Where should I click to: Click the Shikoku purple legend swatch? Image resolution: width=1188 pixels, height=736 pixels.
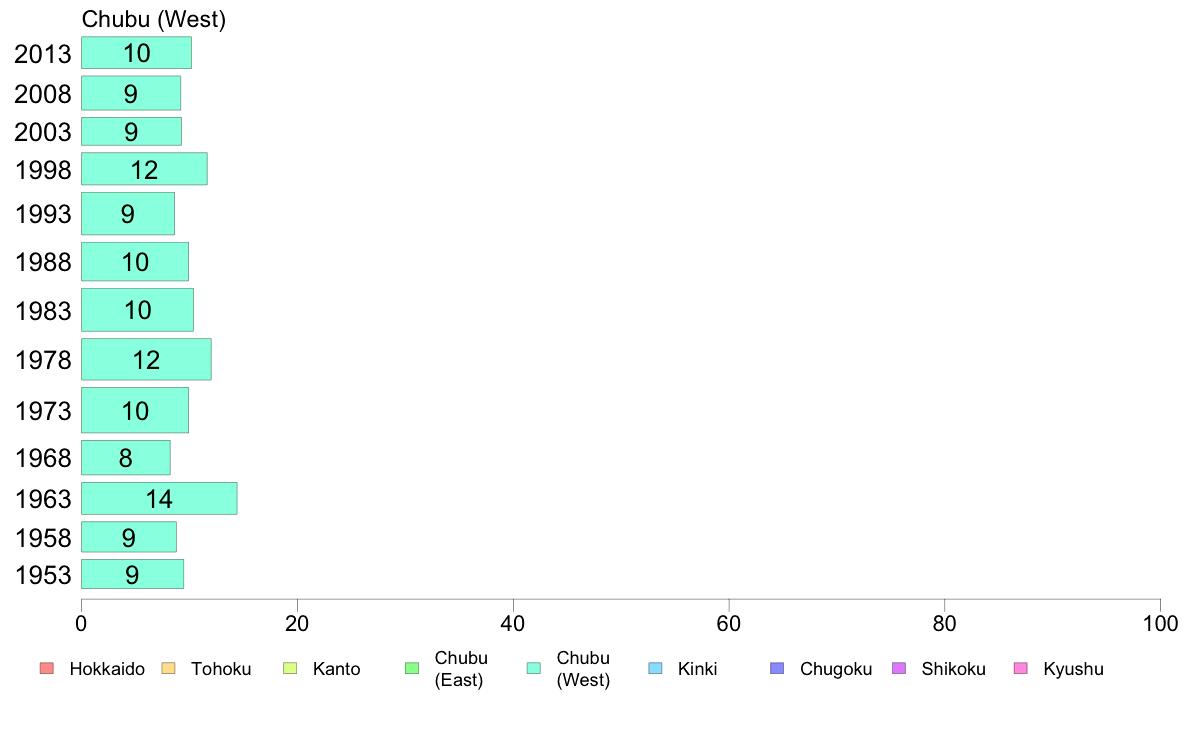coord(899,669)
